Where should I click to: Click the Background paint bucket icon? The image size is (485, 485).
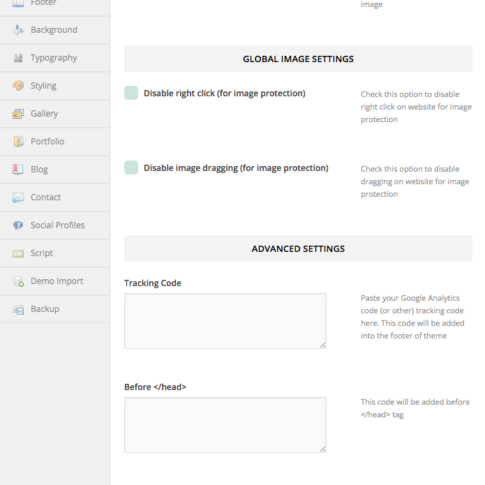(x=18, y=30)
